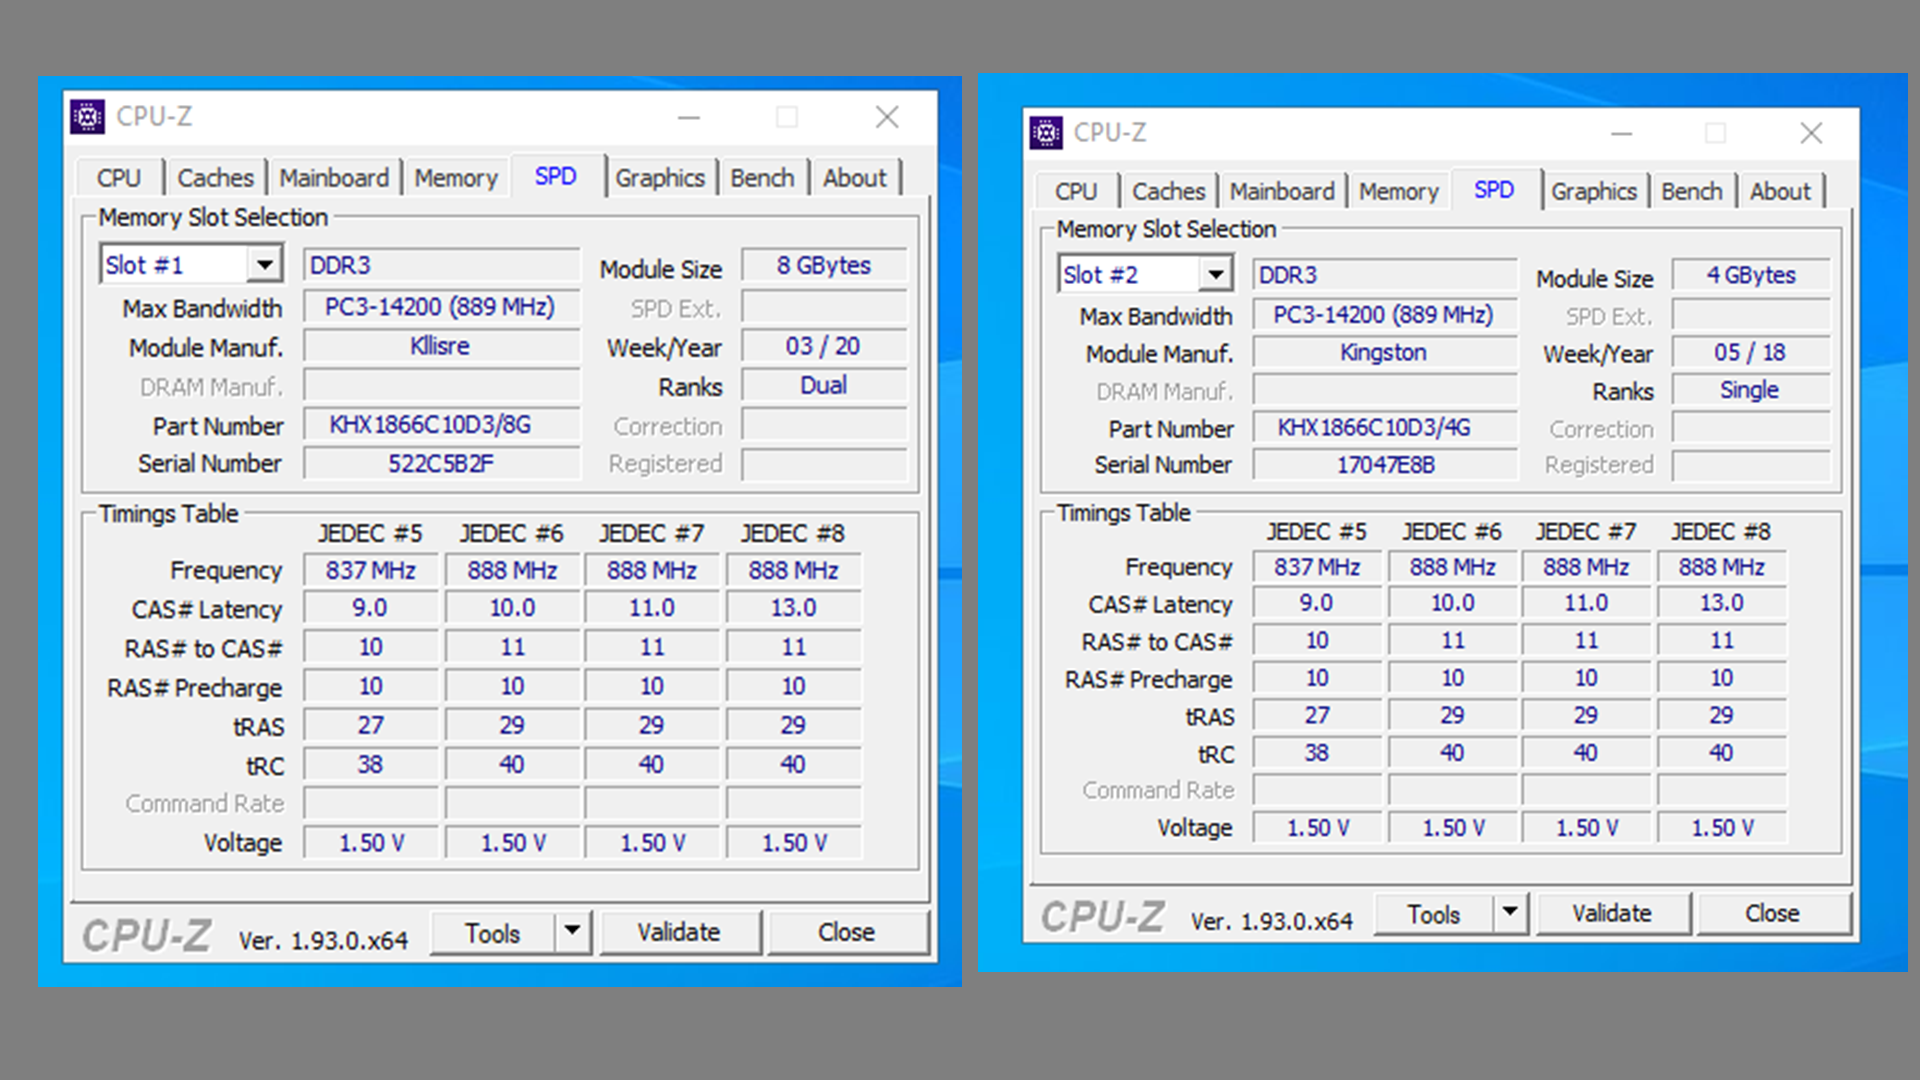Click Validate button in right window
The height and width of the screenshot is (1080, 1920).
coord(1612,913)
